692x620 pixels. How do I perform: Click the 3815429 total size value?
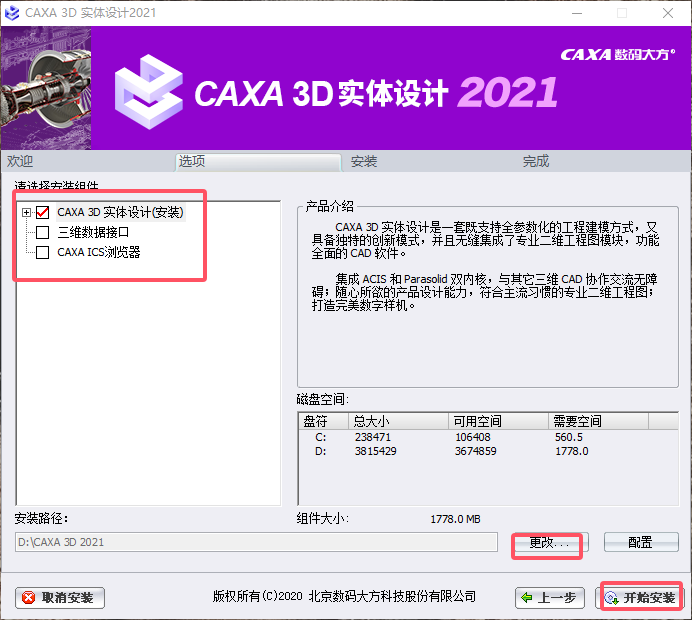[x=376, y=451]
